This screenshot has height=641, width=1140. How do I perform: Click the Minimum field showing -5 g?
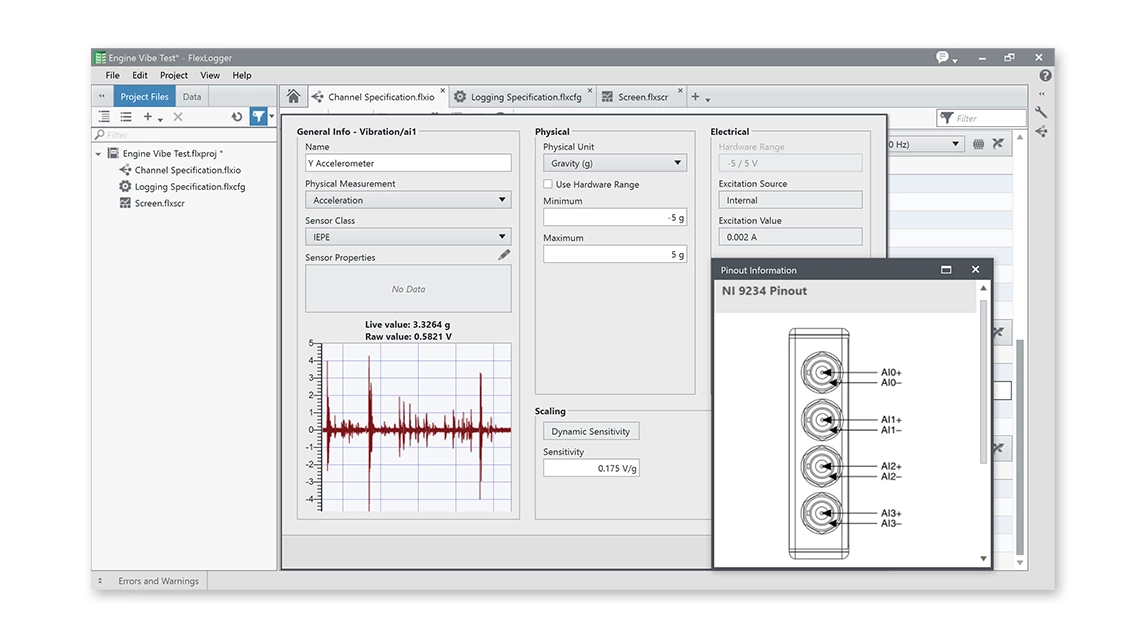click(x=614, y=217)
